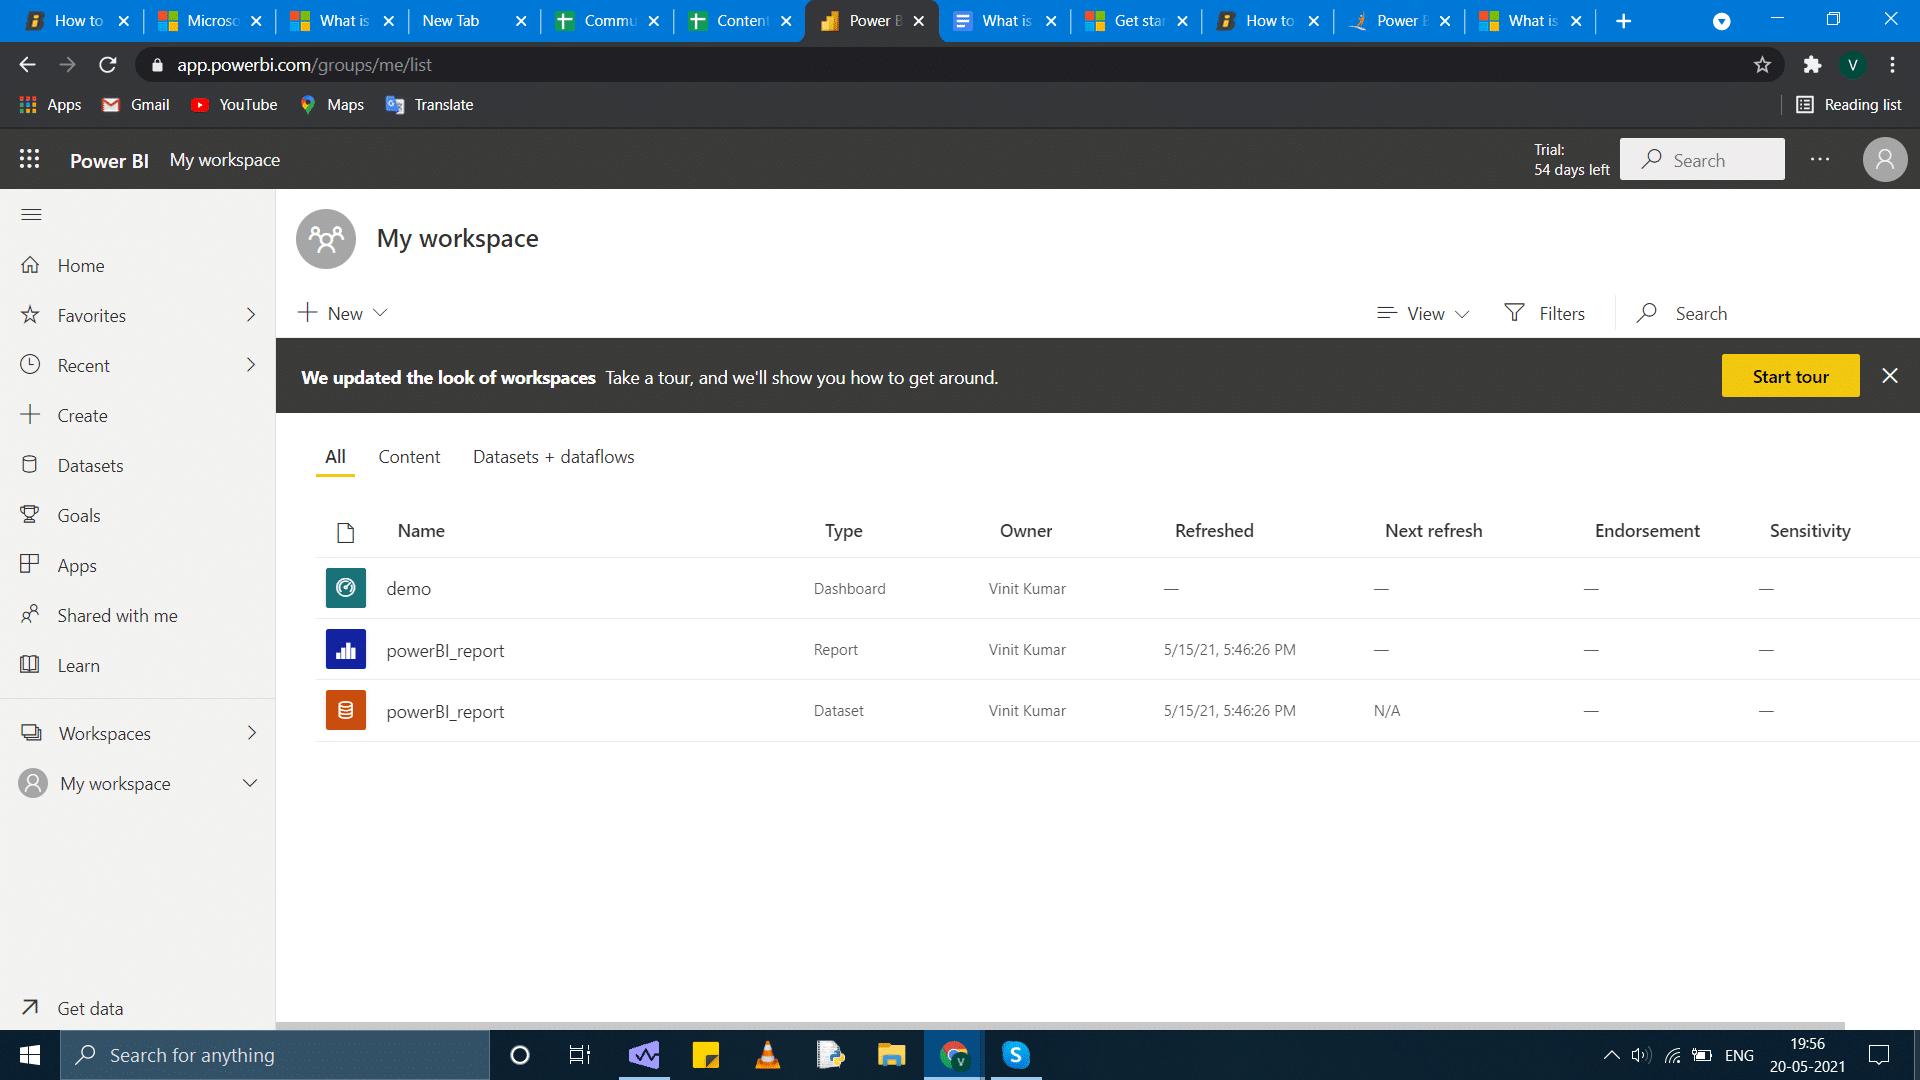The width and height of the screenshot is (1920, 1080).
Task: Click the powerBI_report Dataset icon
Action: click(x=346, y=710)
